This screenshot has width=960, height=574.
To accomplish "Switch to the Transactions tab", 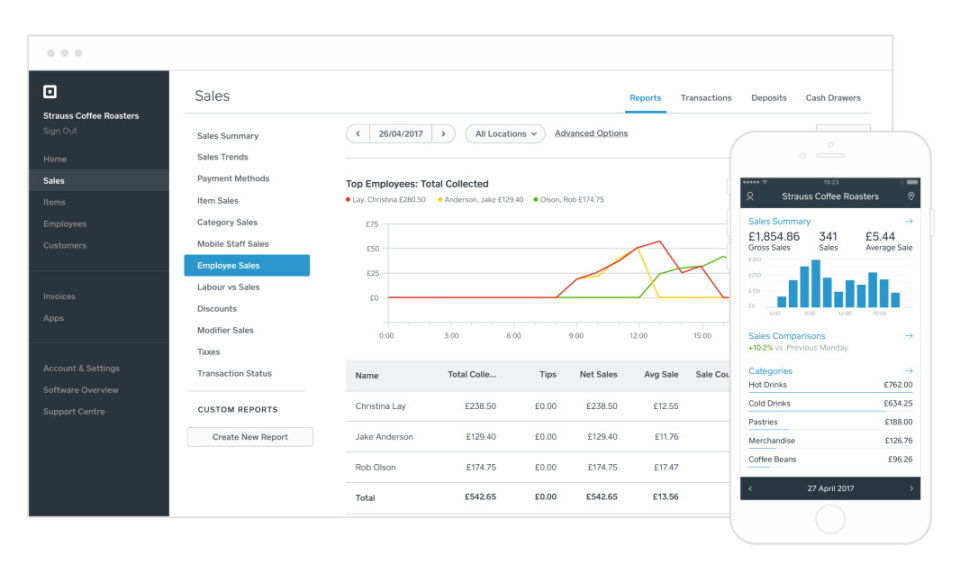I will point(706,98).
